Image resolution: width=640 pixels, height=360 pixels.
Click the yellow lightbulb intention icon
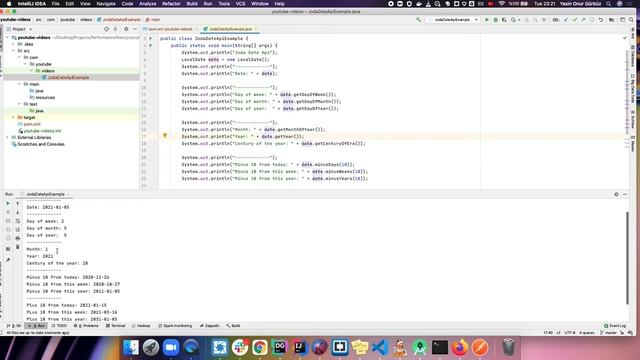(x=165, y=136)
